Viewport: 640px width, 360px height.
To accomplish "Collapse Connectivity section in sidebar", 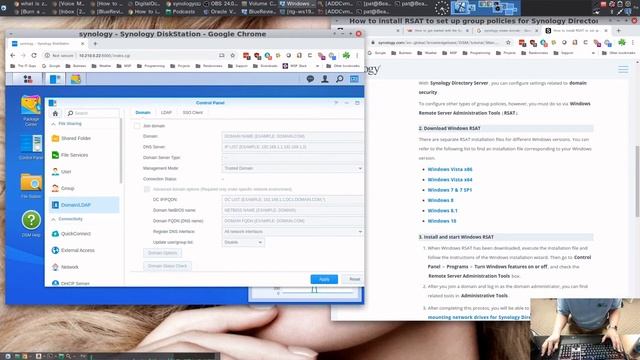I will 53,219.
